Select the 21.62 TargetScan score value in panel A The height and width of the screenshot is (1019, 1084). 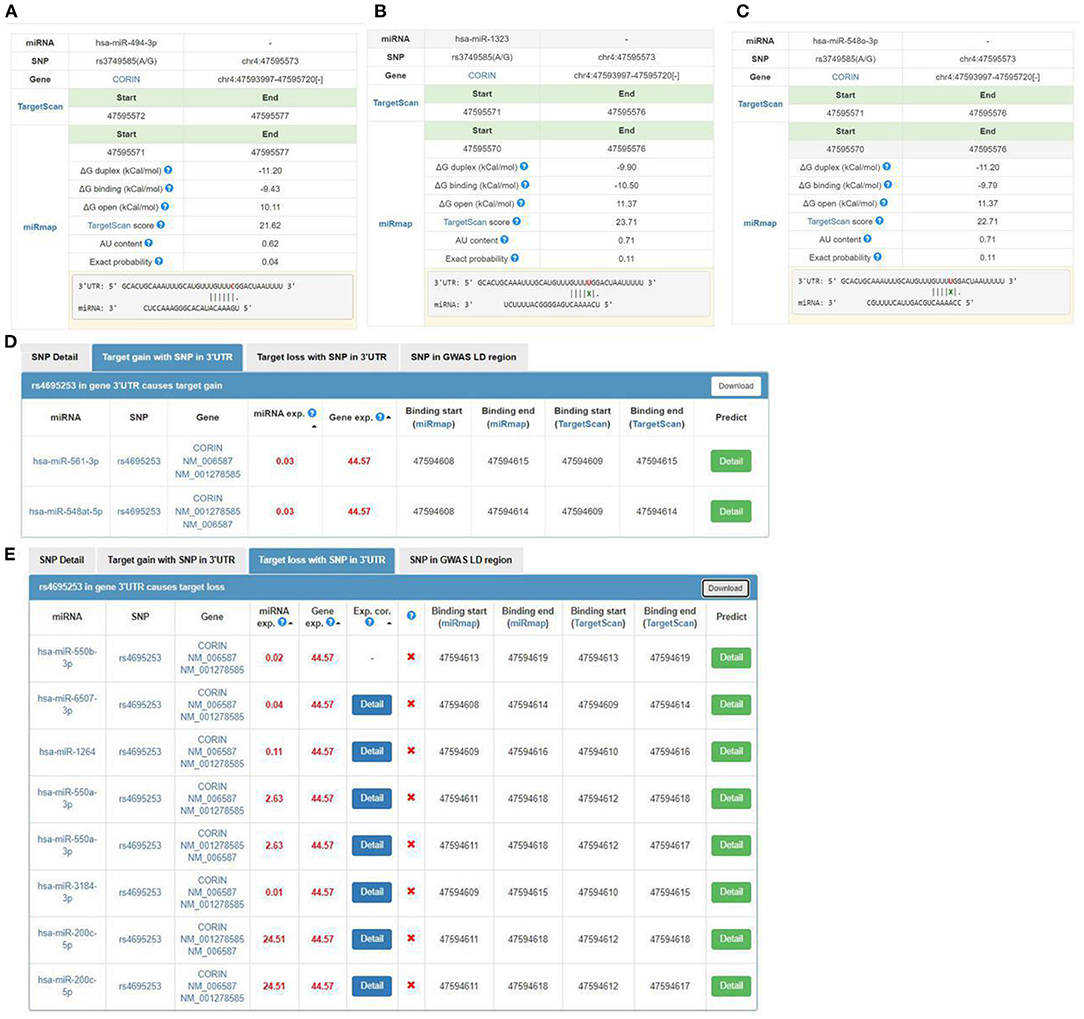(270, 225)
